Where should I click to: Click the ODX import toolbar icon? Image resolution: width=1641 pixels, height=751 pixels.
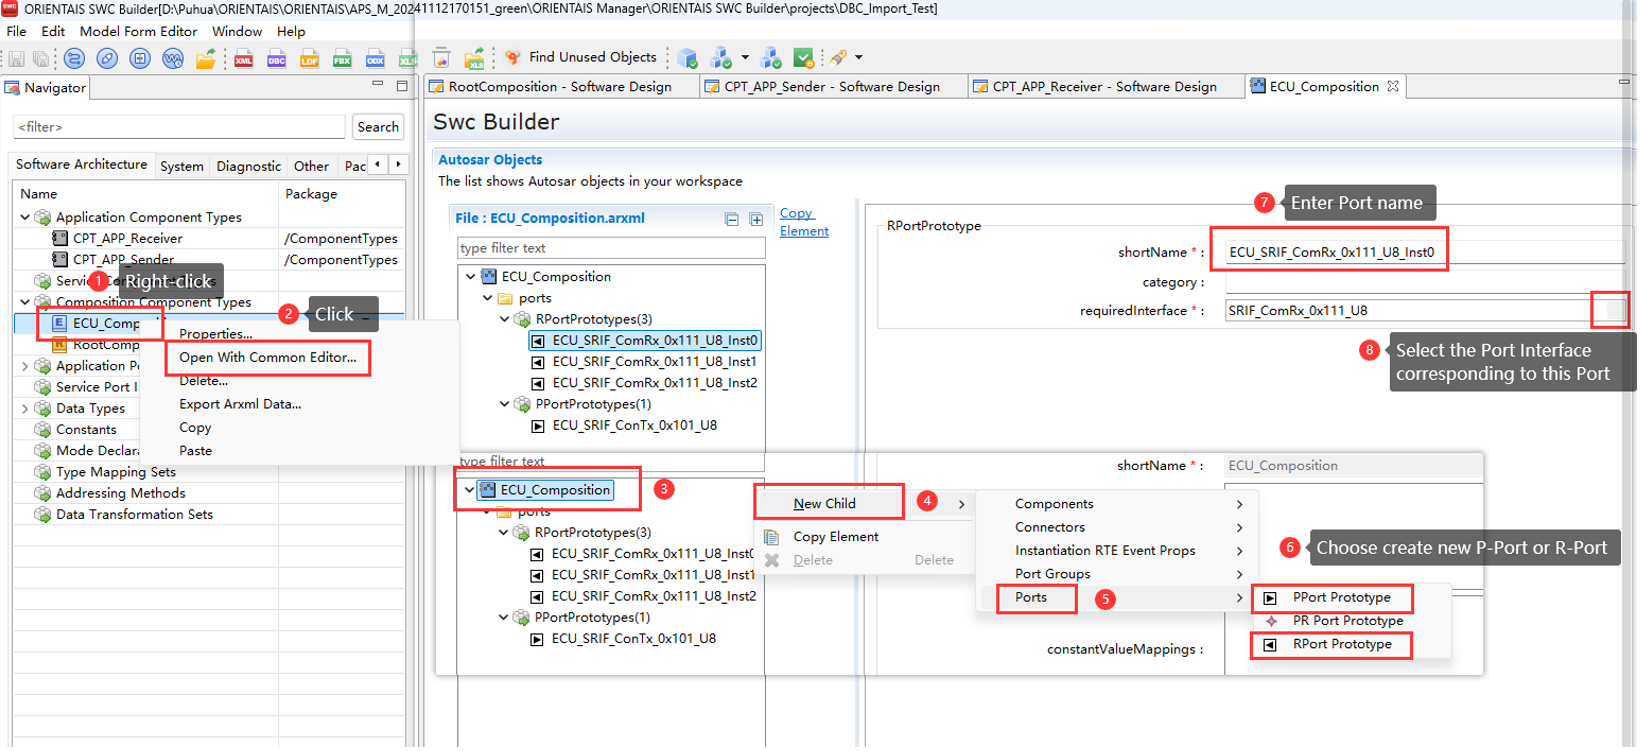375,59
